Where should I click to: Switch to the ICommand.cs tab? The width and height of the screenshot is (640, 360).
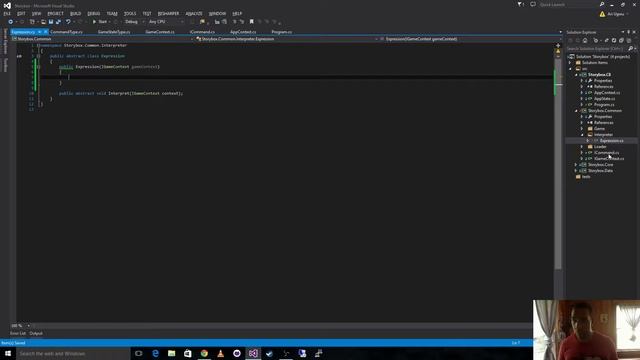[202, 32]
